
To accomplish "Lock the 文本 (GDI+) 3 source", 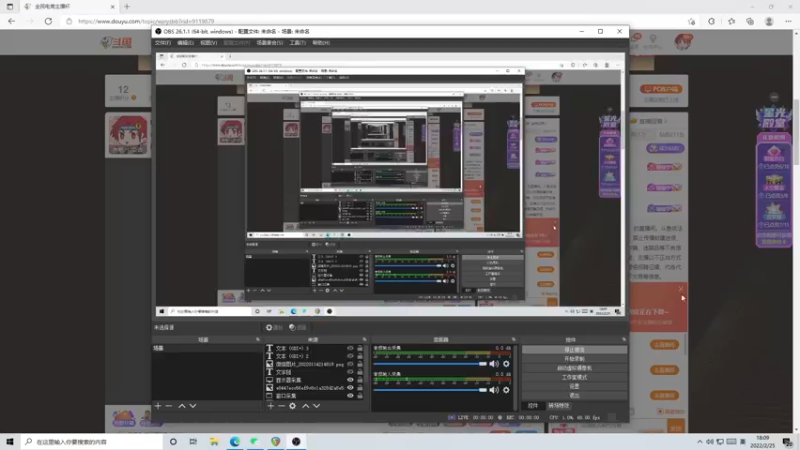I will pos(360,348).
